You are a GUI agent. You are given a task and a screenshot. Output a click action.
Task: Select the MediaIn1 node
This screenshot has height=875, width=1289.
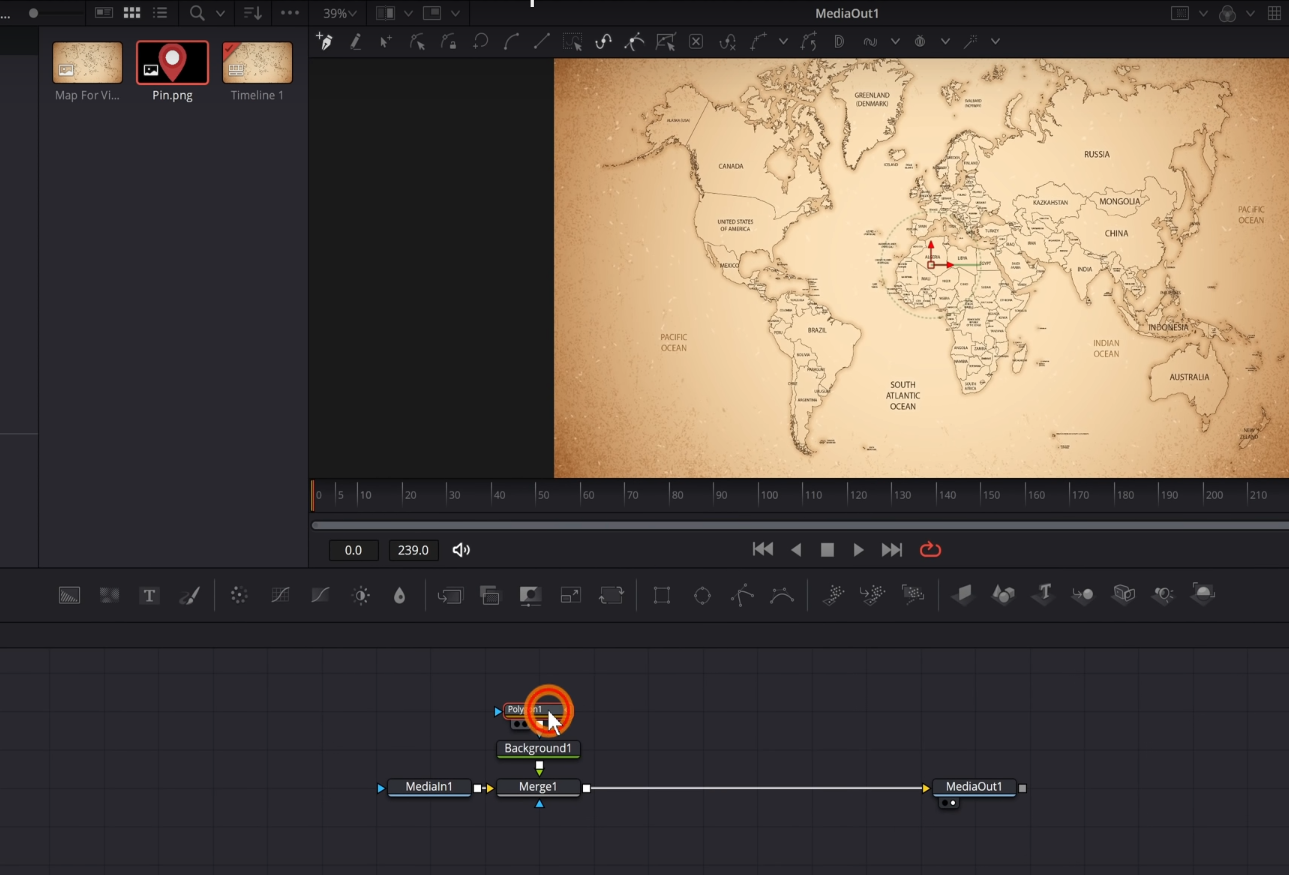[x=429, y=788]
